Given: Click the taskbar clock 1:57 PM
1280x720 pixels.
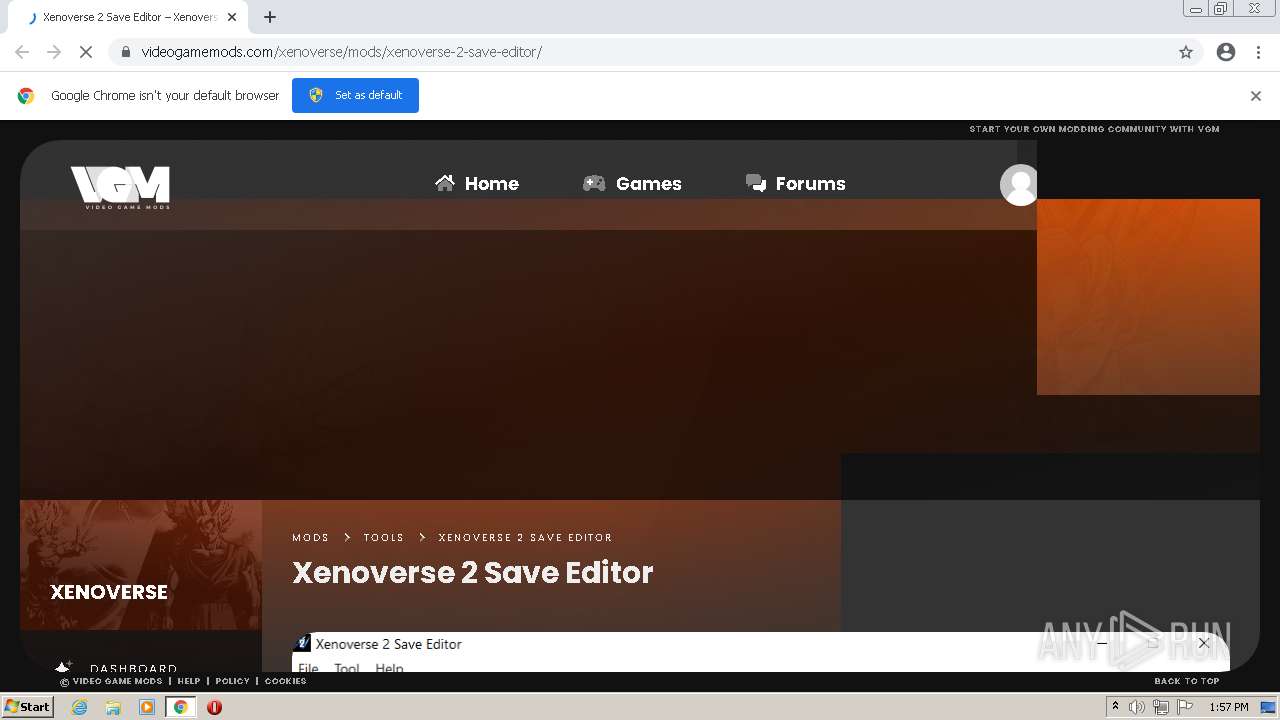Looking at the screenshot, I should 1228,707.
